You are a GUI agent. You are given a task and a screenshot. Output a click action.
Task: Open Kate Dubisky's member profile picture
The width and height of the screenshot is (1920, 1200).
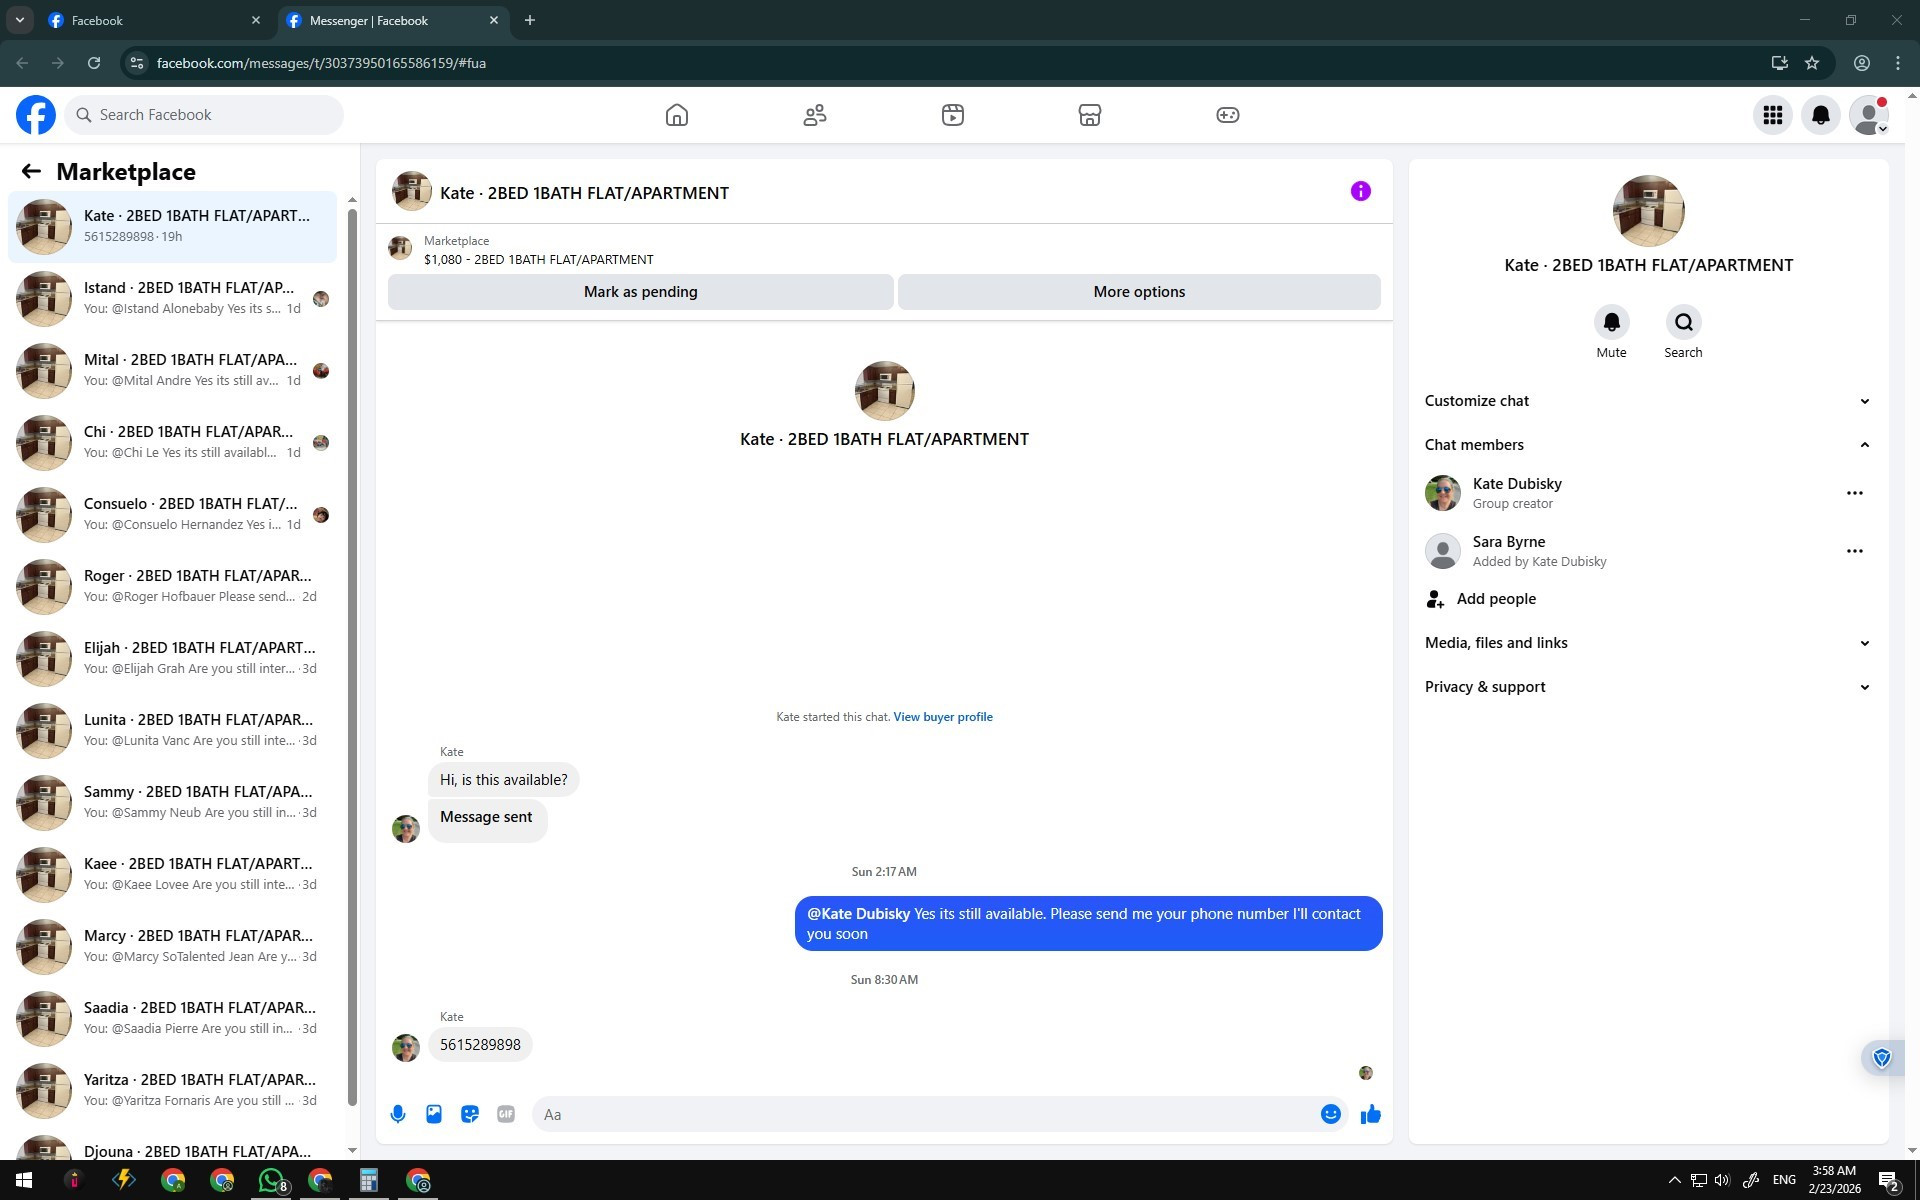[1443, 493]
